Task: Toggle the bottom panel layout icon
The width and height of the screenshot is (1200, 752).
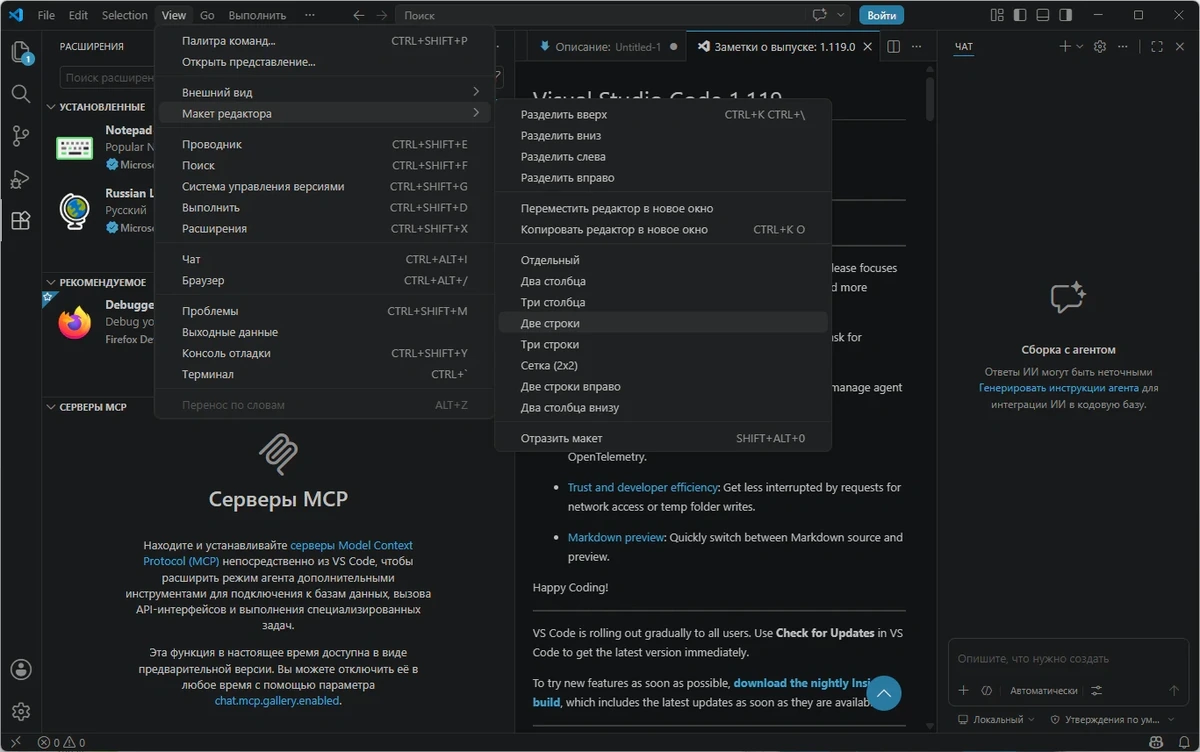Action: coord(1043,15)
